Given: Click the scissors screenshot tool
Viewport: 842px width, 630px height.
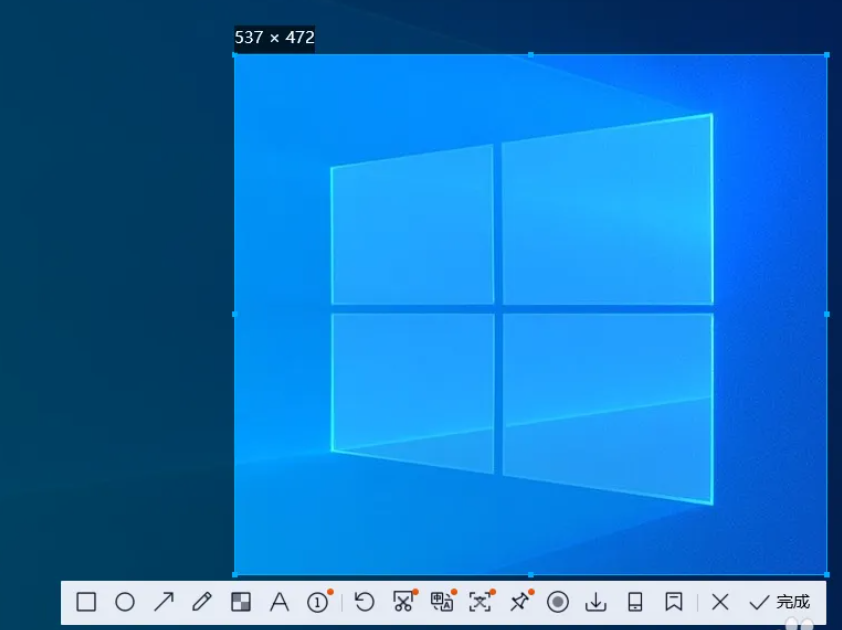Looking at the screenshot, I should click(403, 602).
